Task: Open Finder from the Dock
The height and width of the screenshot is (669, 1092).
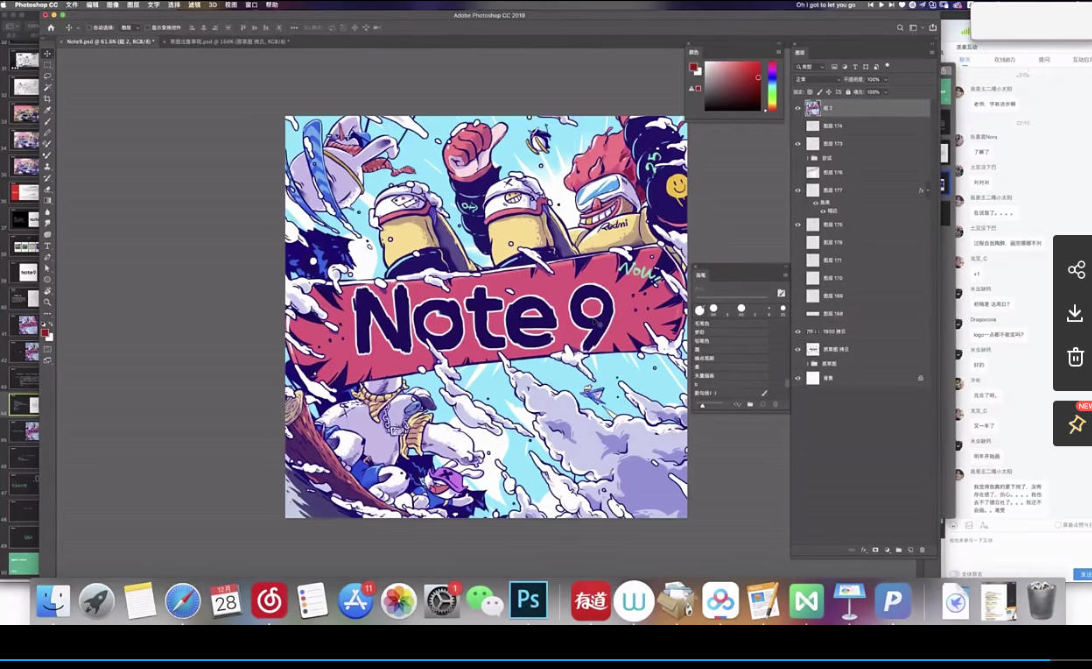Action: (53, 601)
